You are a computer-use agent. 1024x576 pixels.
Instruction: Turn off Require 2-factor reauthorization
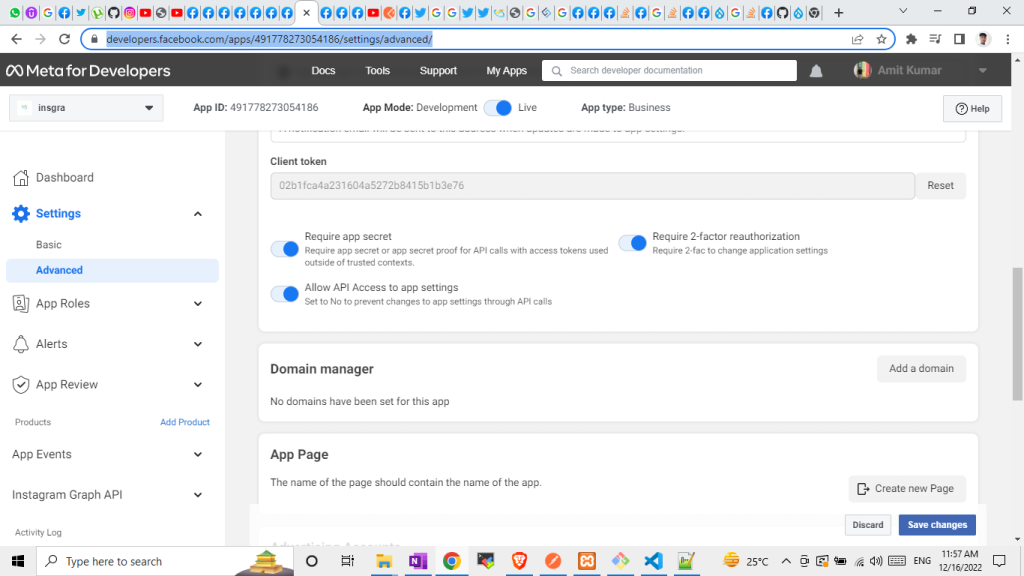point(632,243)
